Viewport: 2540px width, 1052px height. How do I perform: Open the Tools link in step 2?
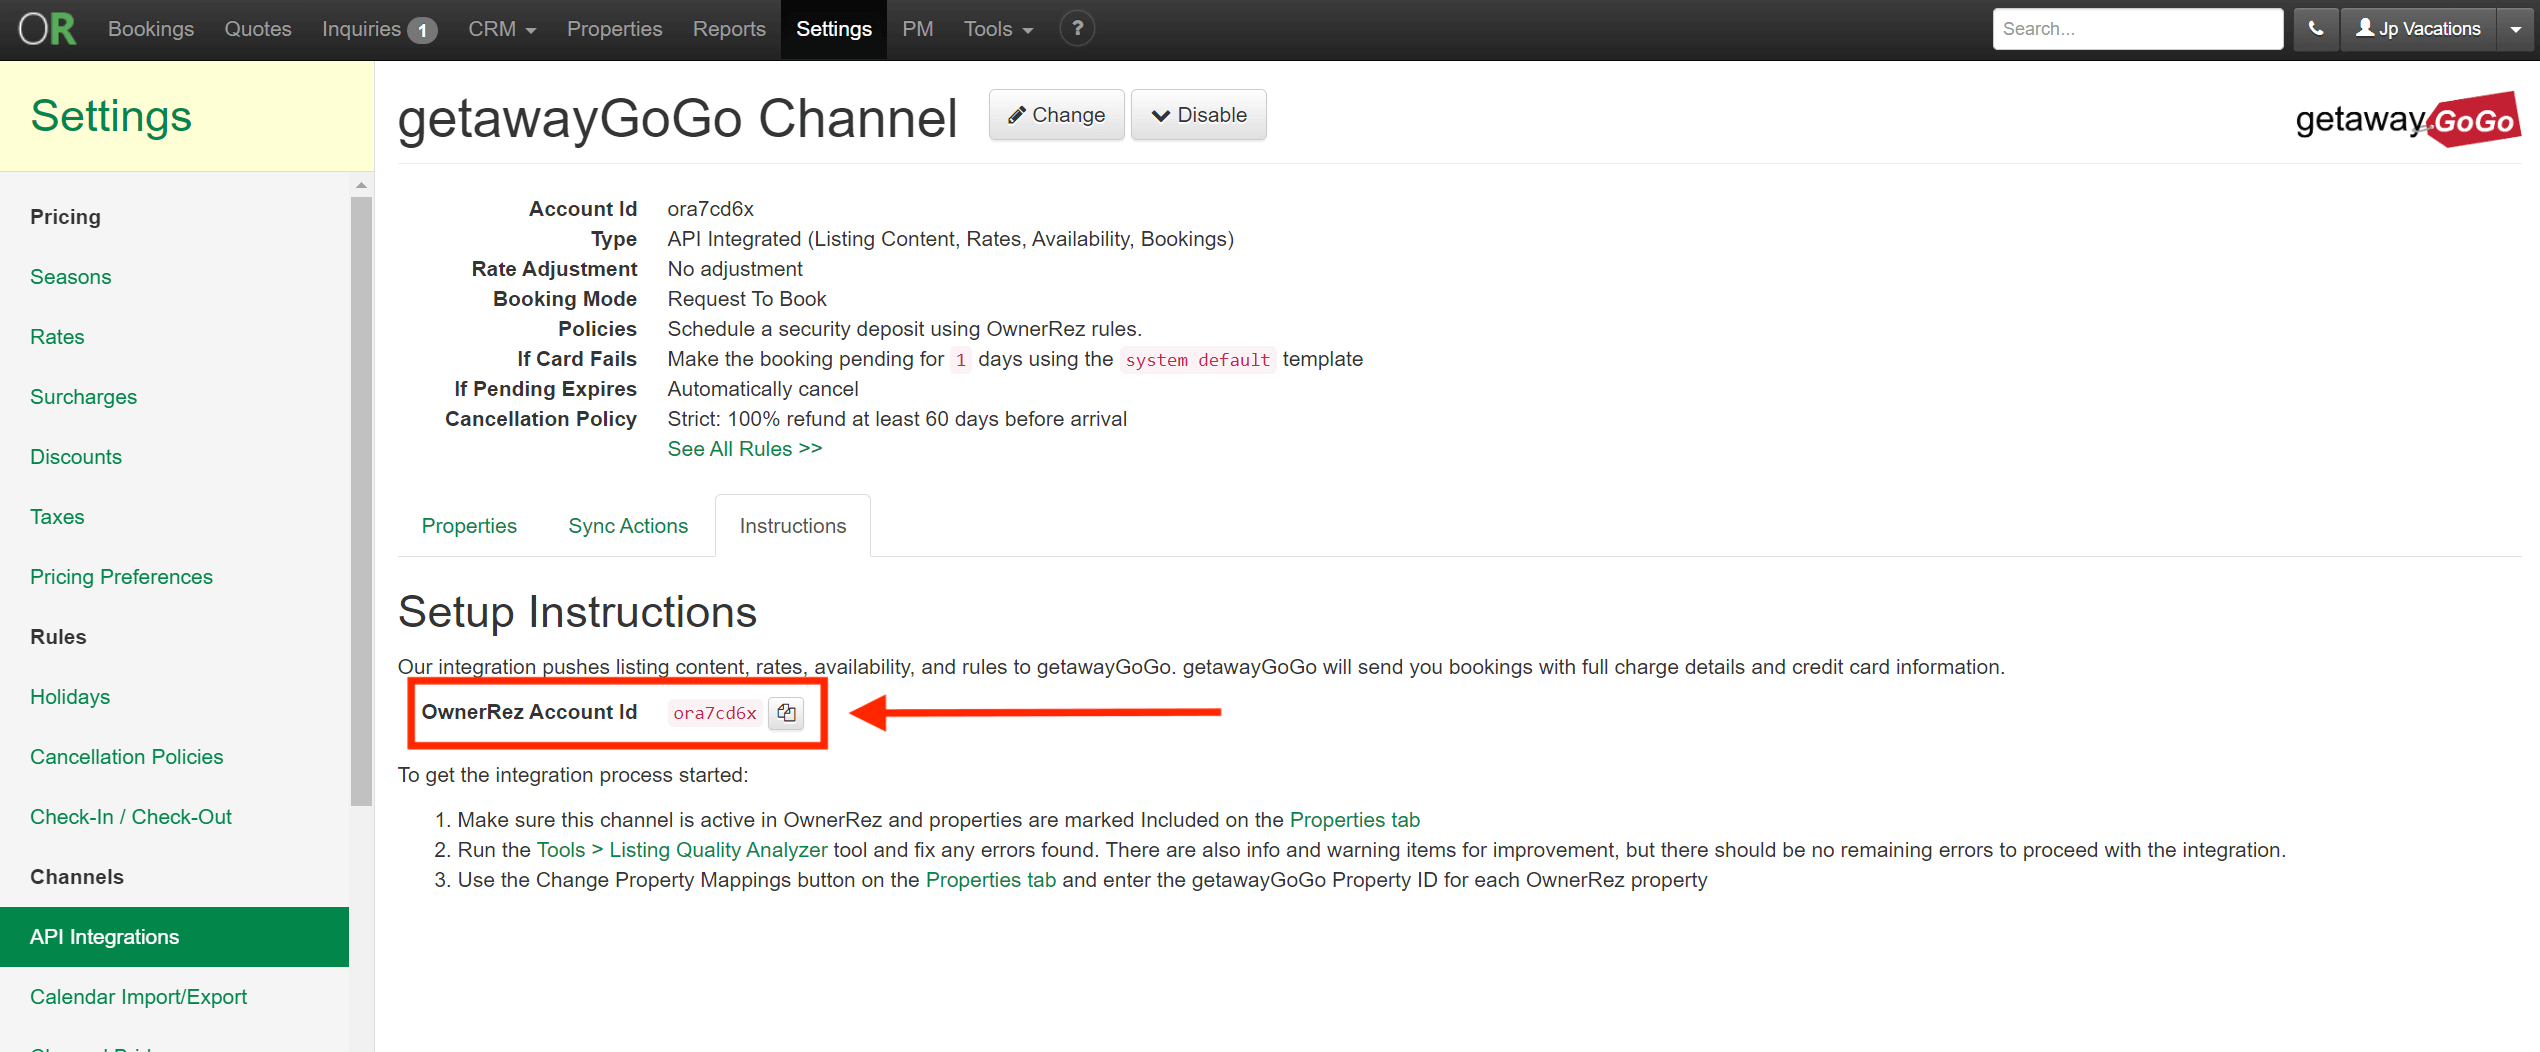coord(561,850)
